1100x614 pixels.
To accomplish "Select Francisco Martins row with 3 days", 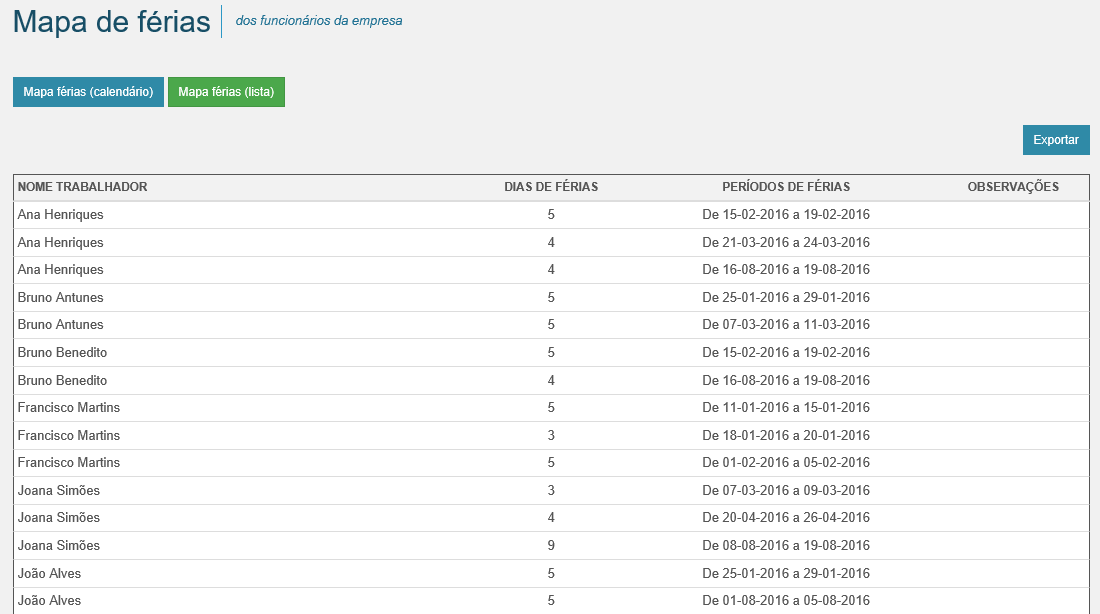I will pyautogui.click(x=69, y=436).
